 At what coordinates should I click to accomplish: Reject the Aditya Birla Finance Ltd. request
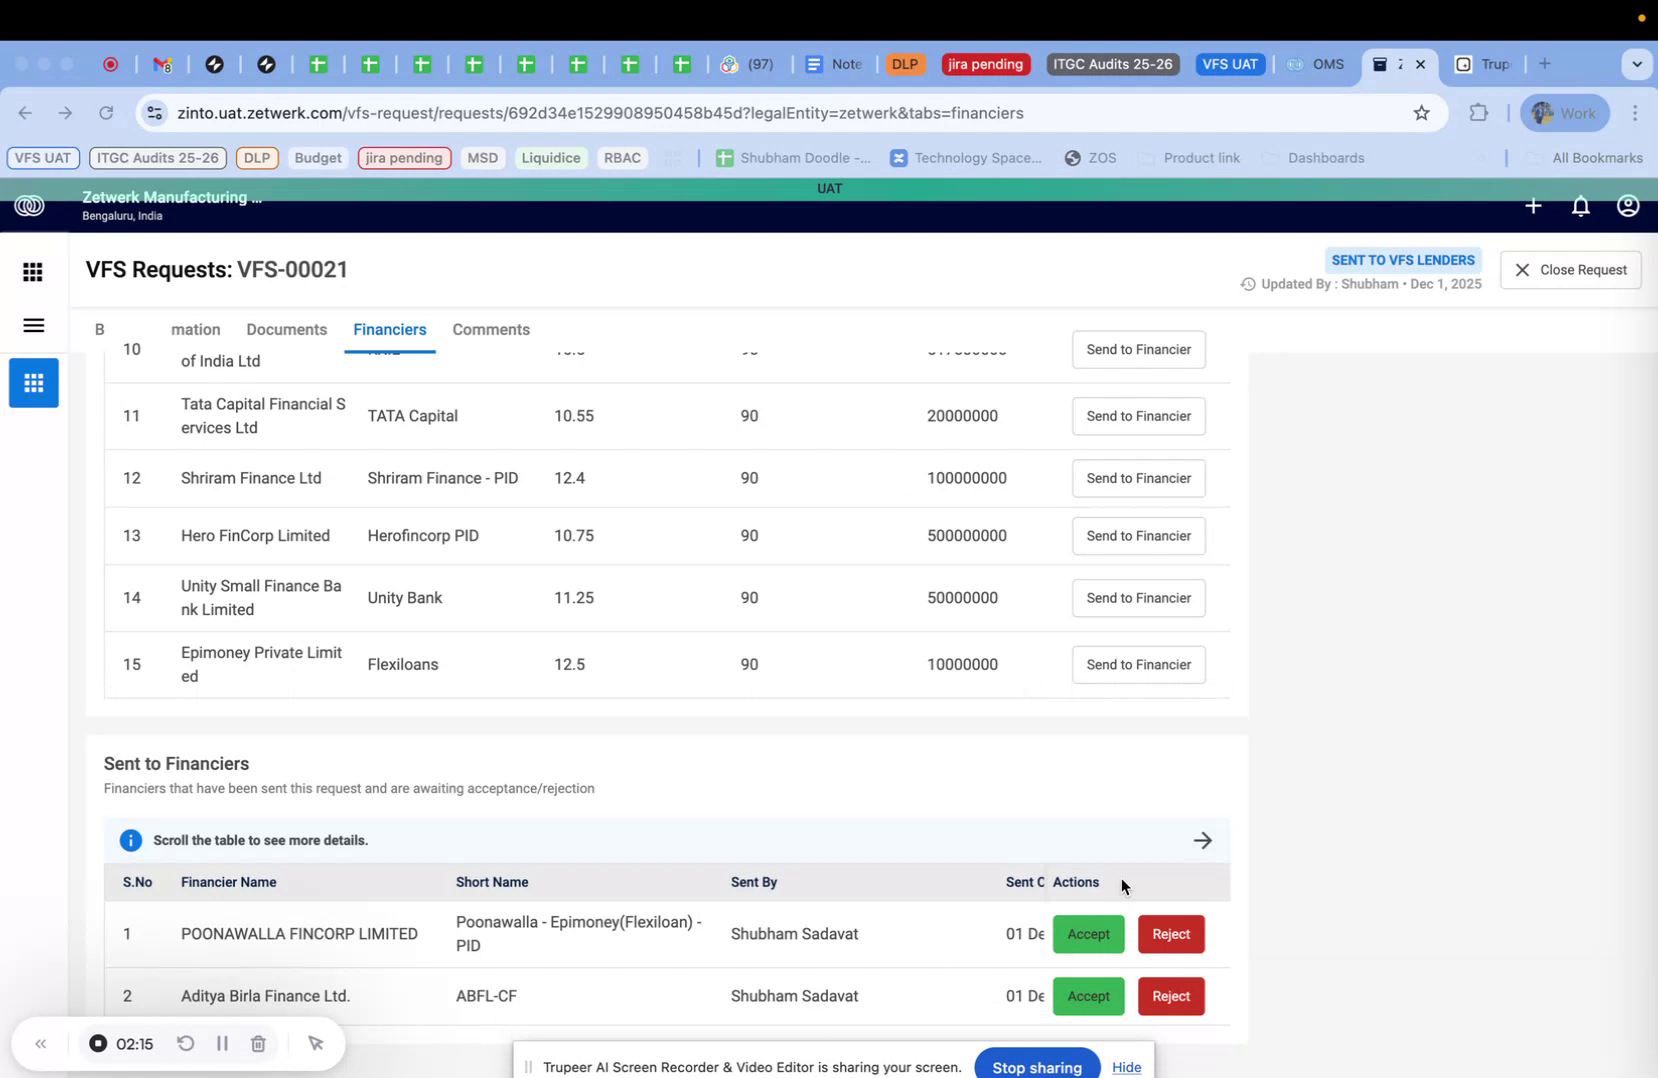click(1171, 996)
